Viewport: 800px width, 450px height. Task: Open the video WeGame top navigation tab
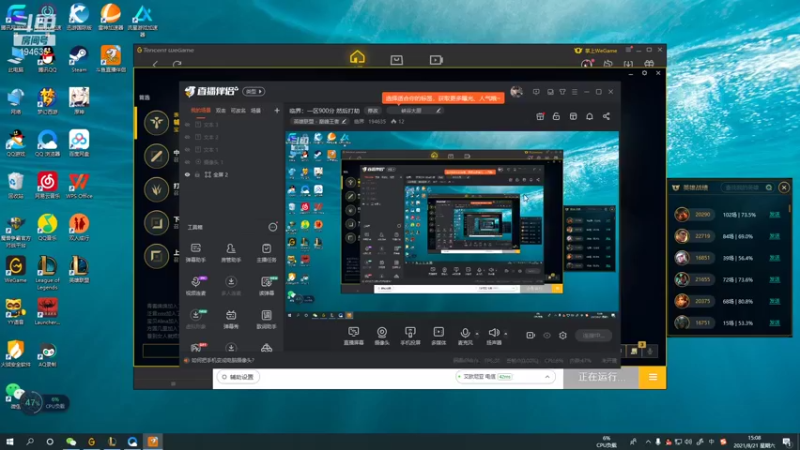tap(436, 60)
